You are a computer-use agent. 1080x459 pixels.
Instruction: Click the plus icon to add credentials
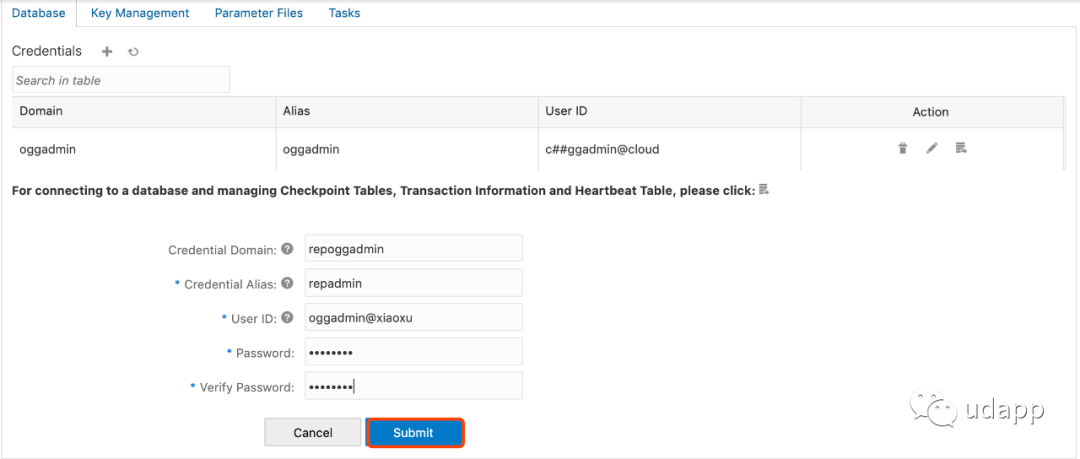107,51
